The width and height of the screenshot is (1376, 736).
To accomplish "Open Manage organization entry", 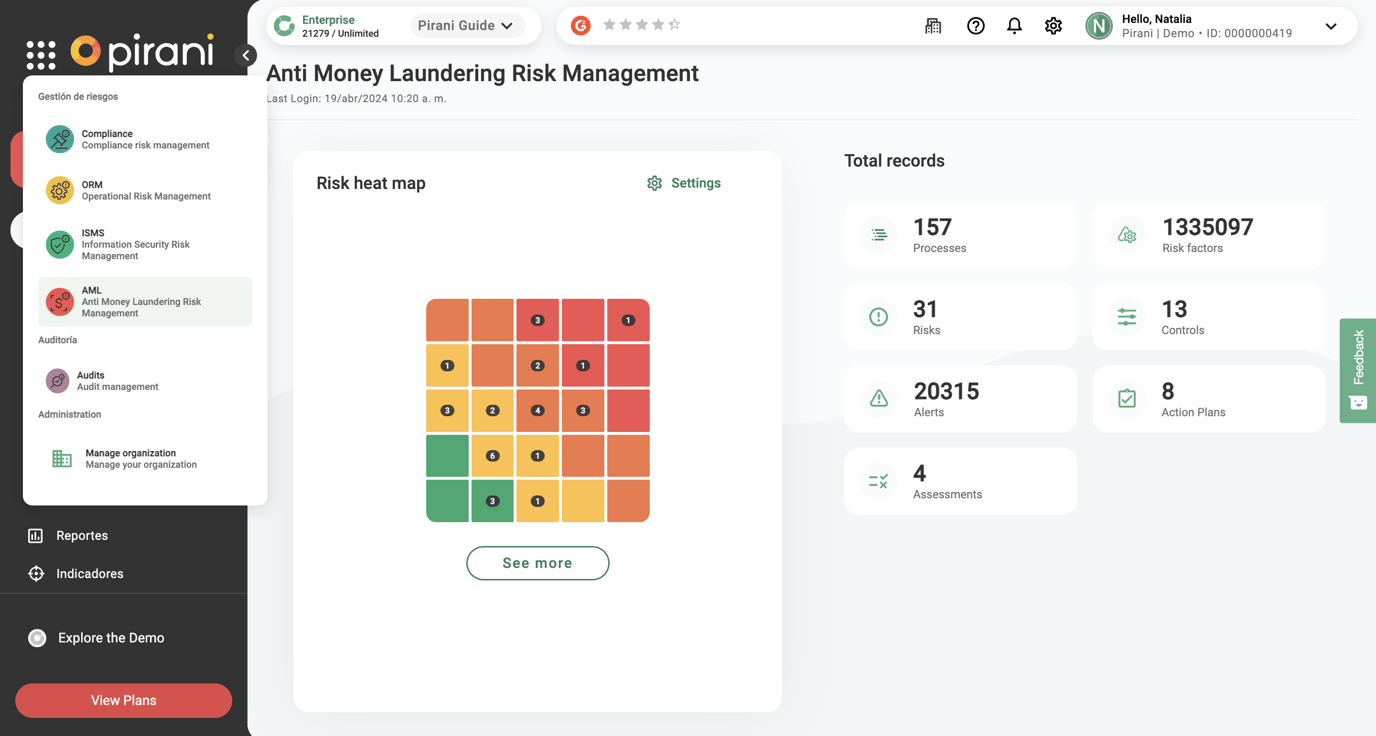I will tap(145, 458).
